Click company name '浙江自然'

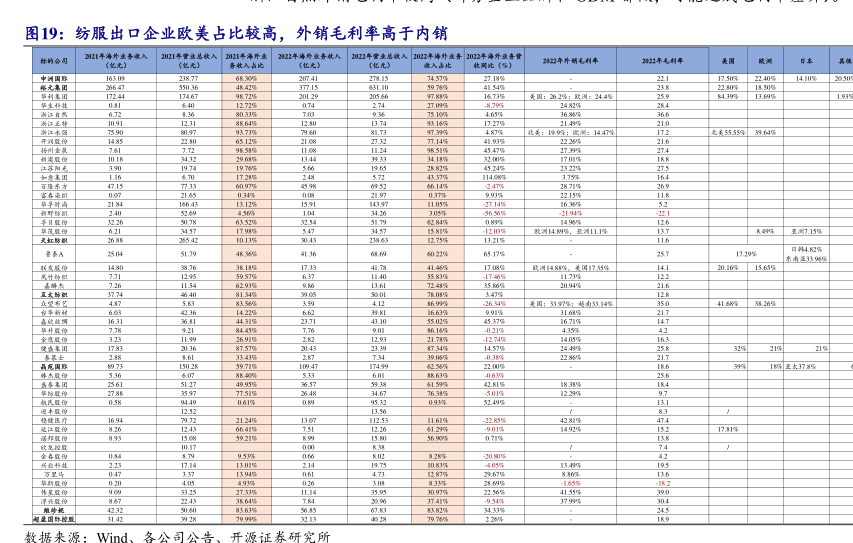click(54, 114)
